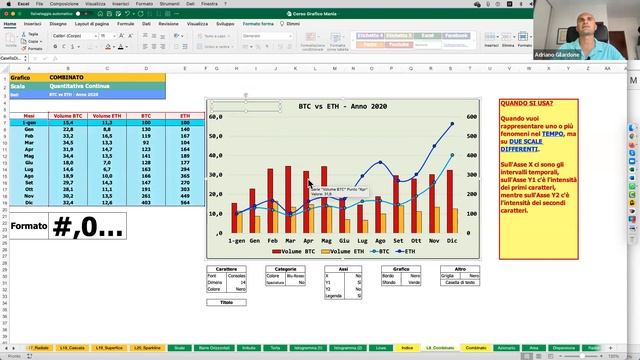Click the Formatta come tabella icon
Screen dimensions: 640x360
[x=336, y=38]
